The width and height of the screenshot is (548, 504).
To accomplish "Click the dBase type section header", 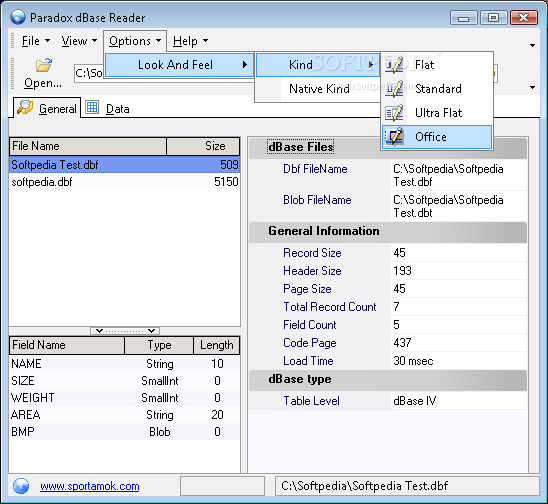I will (x=388, y=380).
